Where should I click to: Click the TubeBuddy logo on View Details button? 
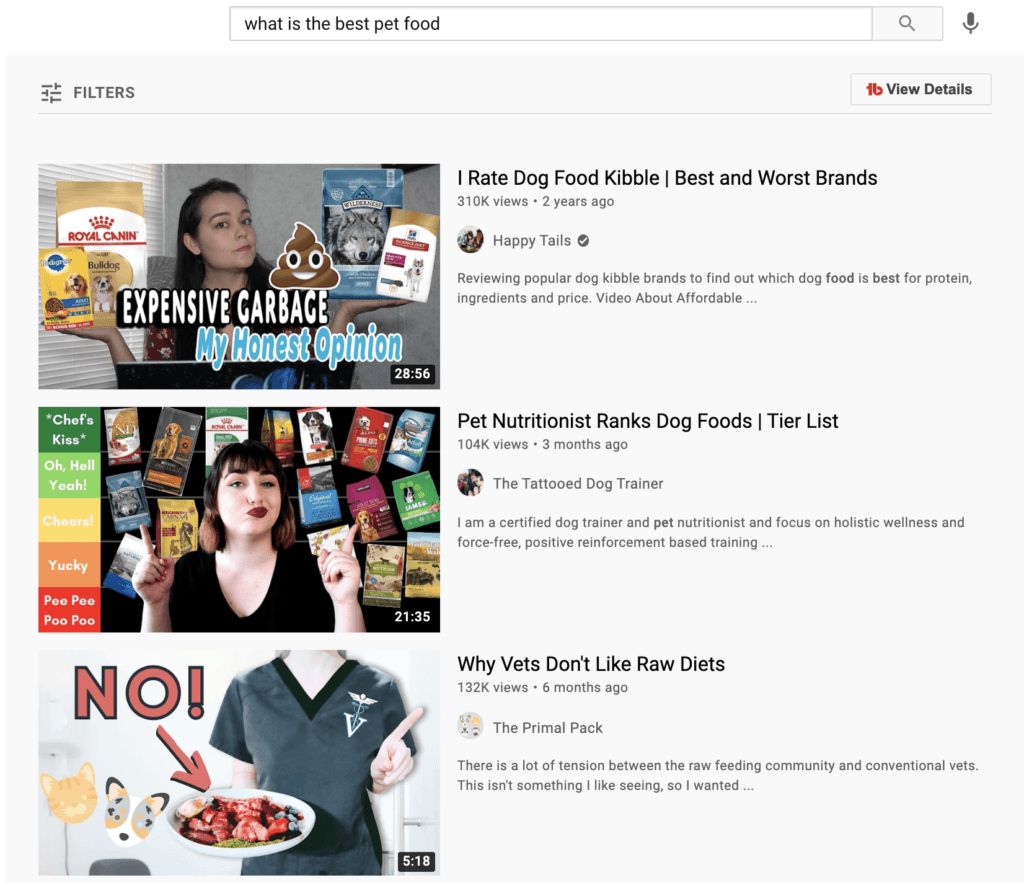[x=874, y=89]
